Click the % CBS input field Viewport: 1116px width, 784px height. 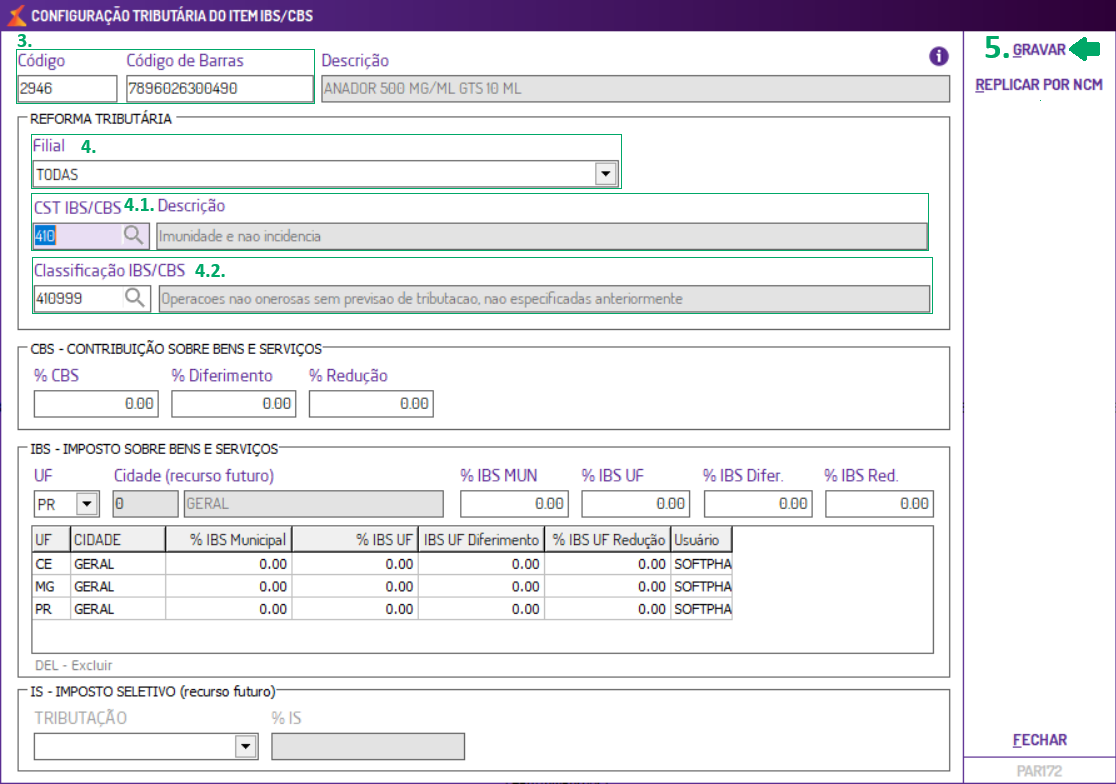coord(96,404)
